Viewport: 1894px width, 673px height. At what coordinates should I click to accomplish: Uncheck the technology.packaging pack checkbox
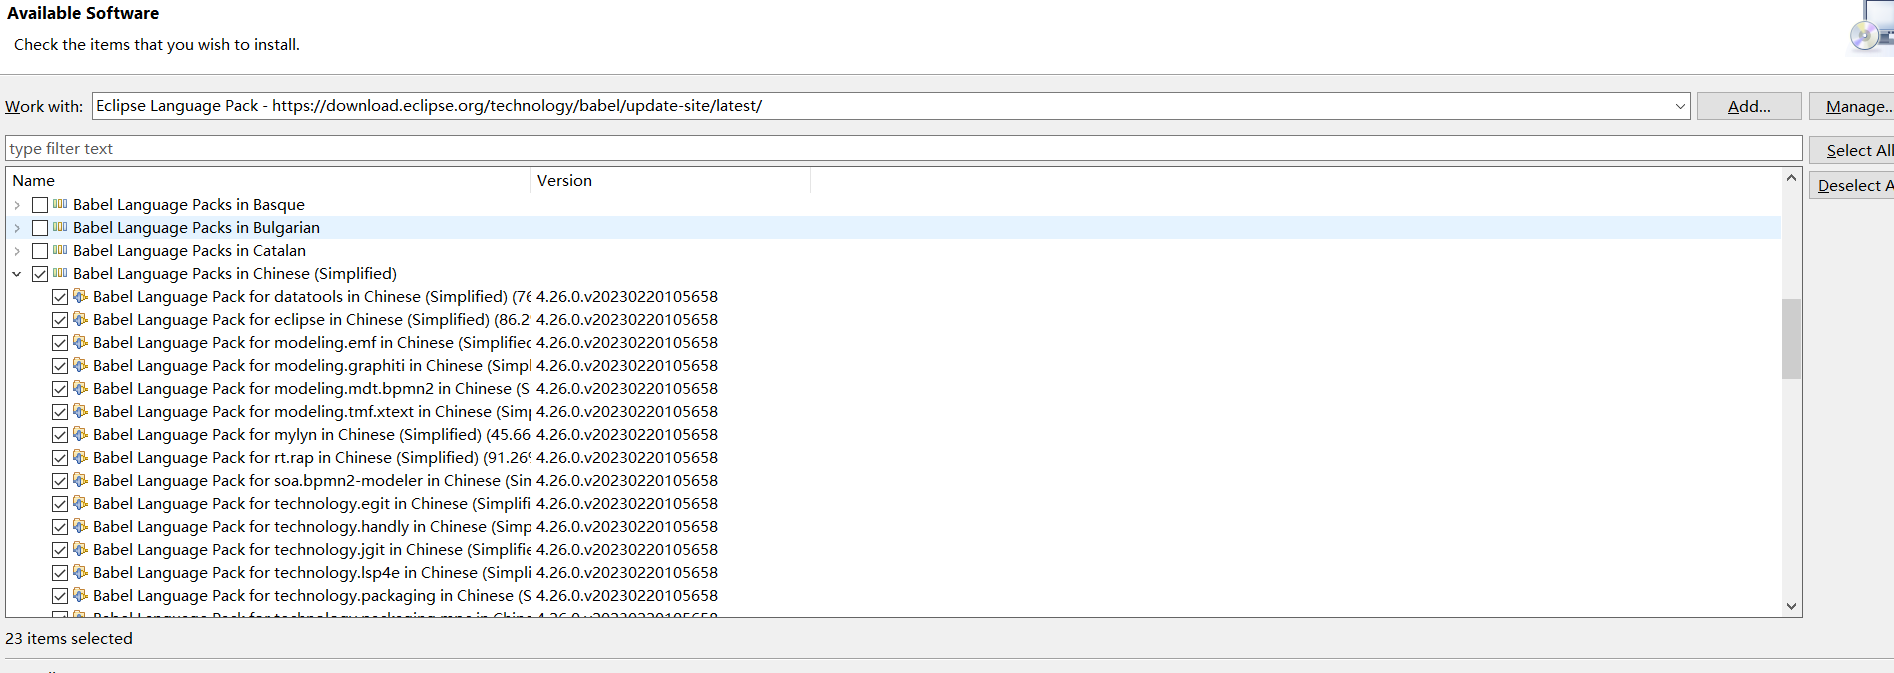click(60, 596)
